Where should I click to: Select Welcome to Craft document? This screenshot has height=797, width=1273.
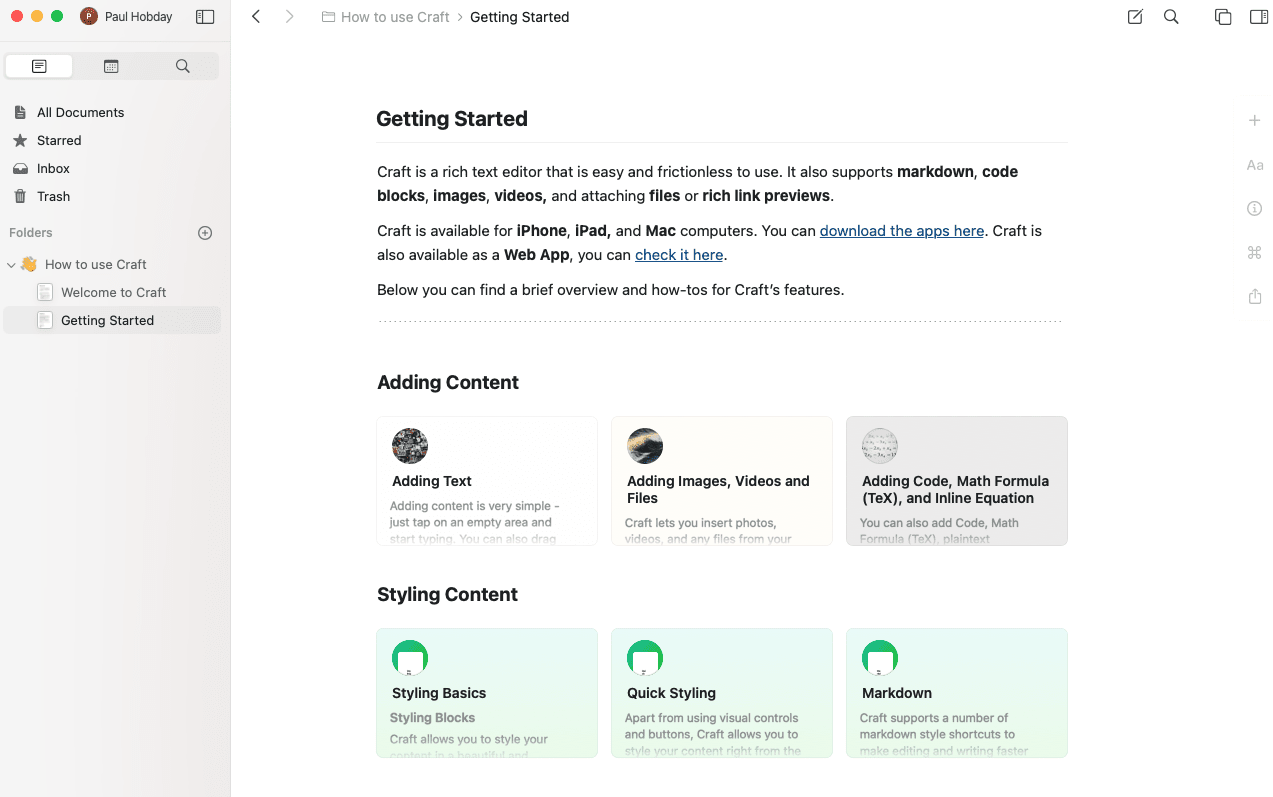click(112, 292)
